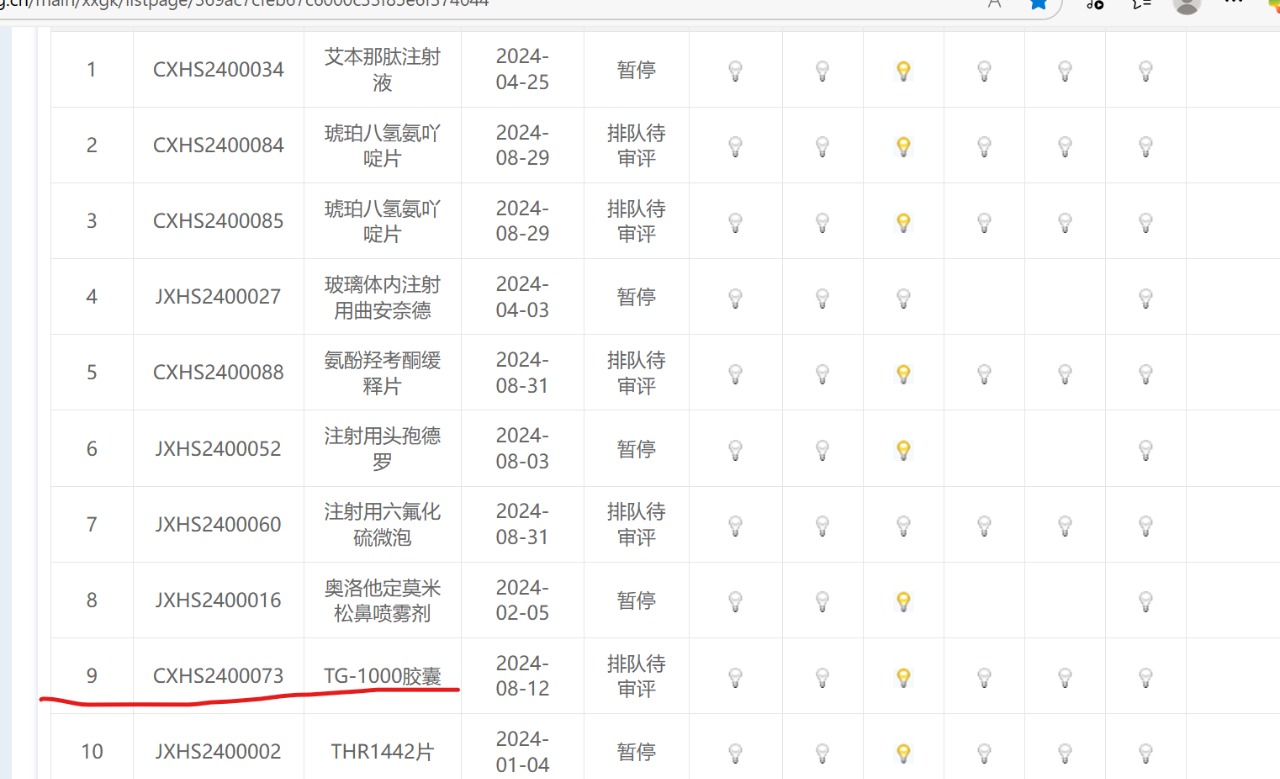1280x779 pixels.
Task: Click the date 2024-08-03
Action: 522,448
